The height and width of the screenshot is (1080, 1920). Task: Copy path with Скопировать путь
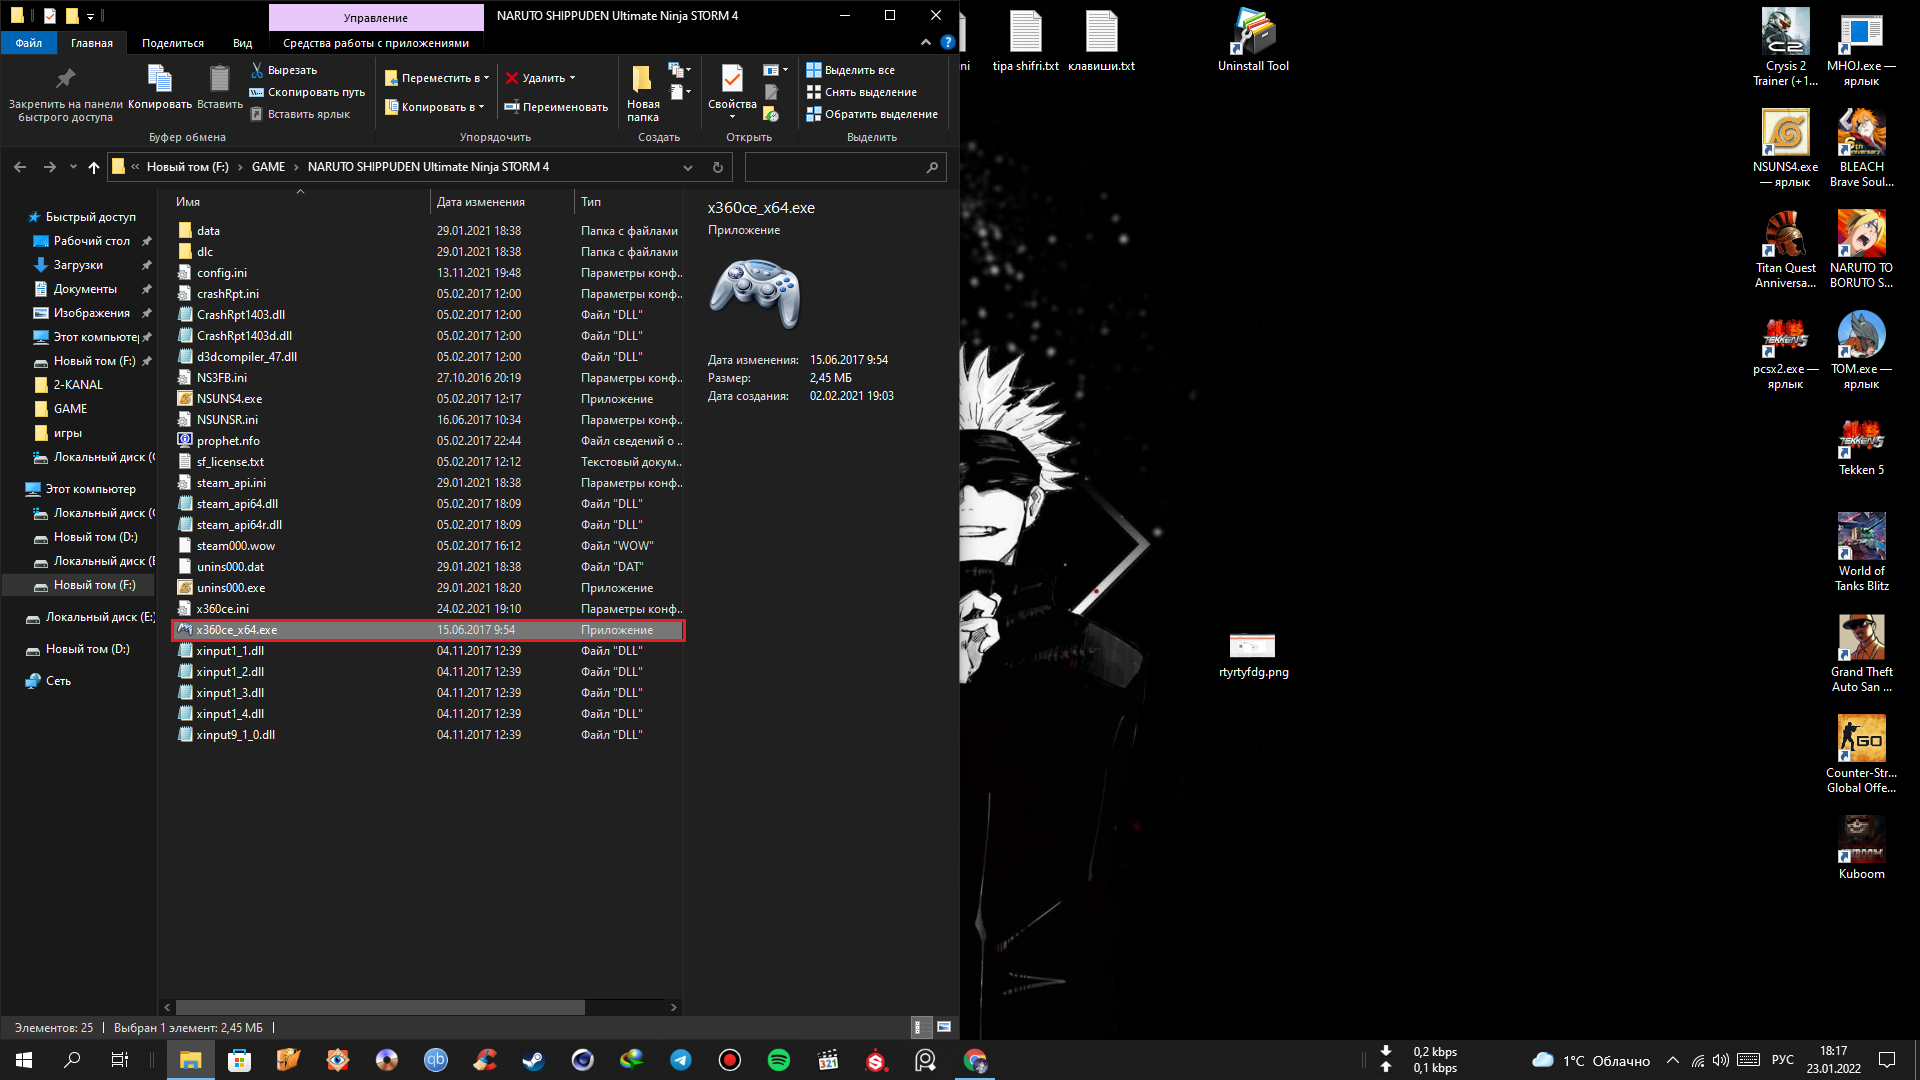tap(308, 92)
